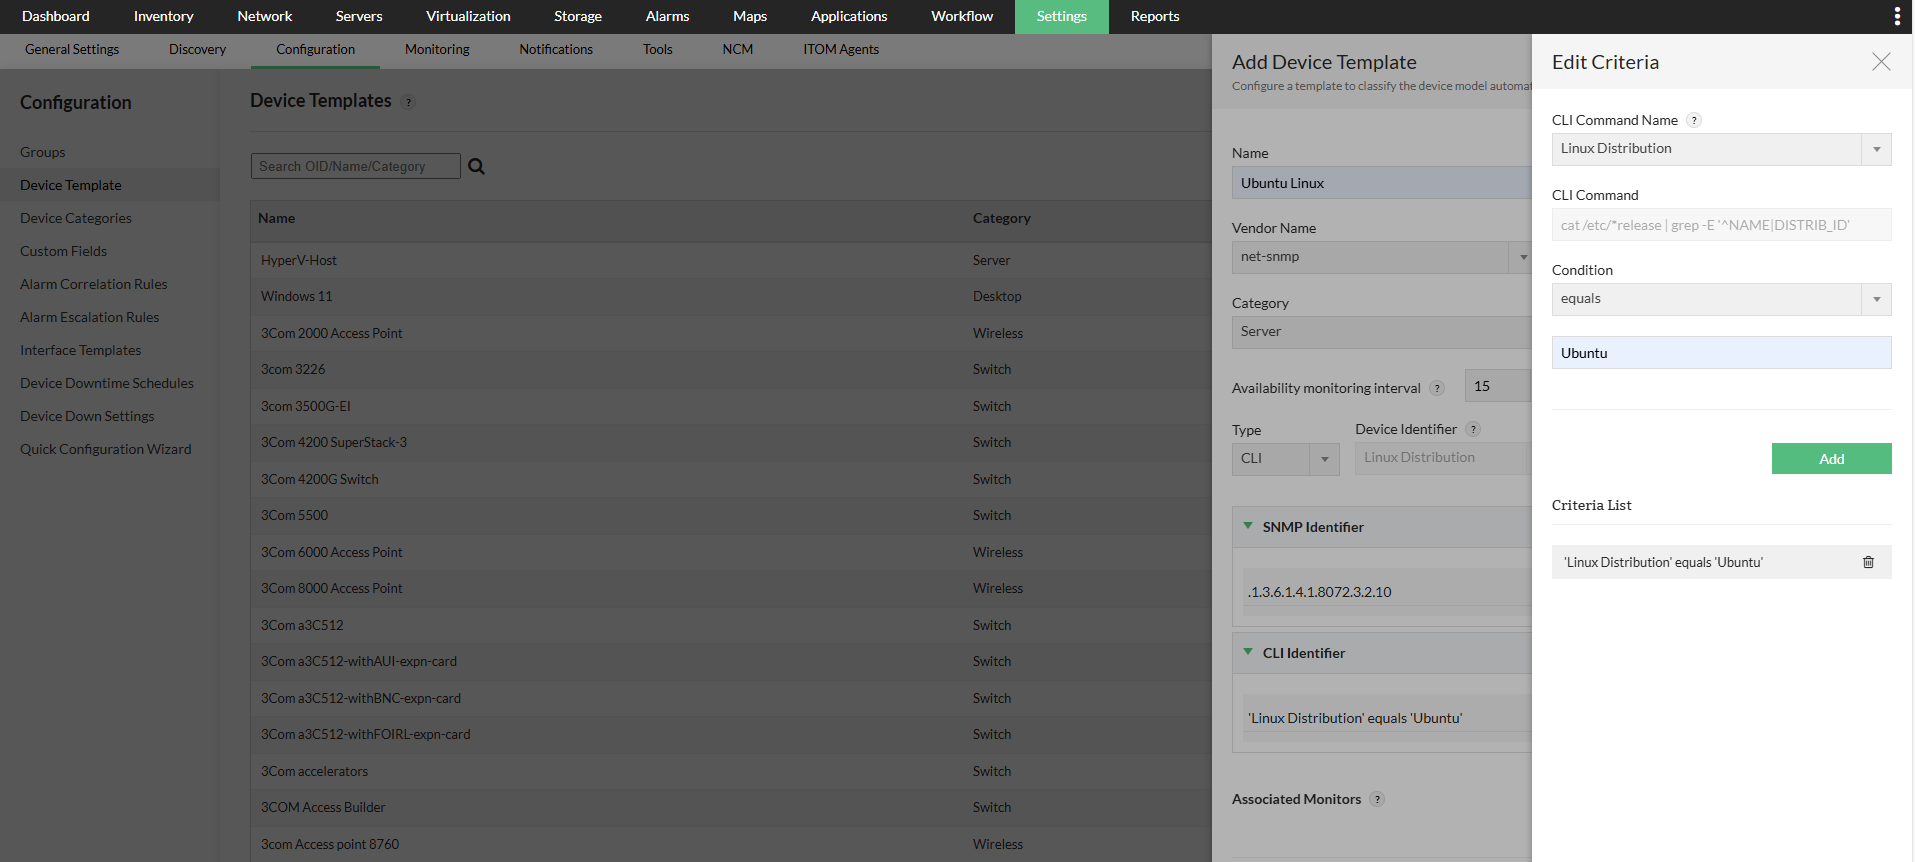Go to the Inventory menu
Image resolution: width=1915 pixels, height=862 pixels.
[x=164, y=16]
